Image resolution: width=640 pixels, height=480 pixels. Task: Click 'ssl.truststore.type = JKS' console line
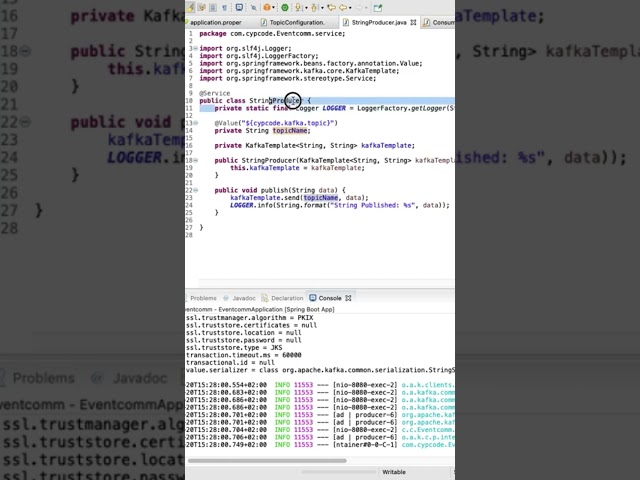pyautogui.click(x=234, y=348)
